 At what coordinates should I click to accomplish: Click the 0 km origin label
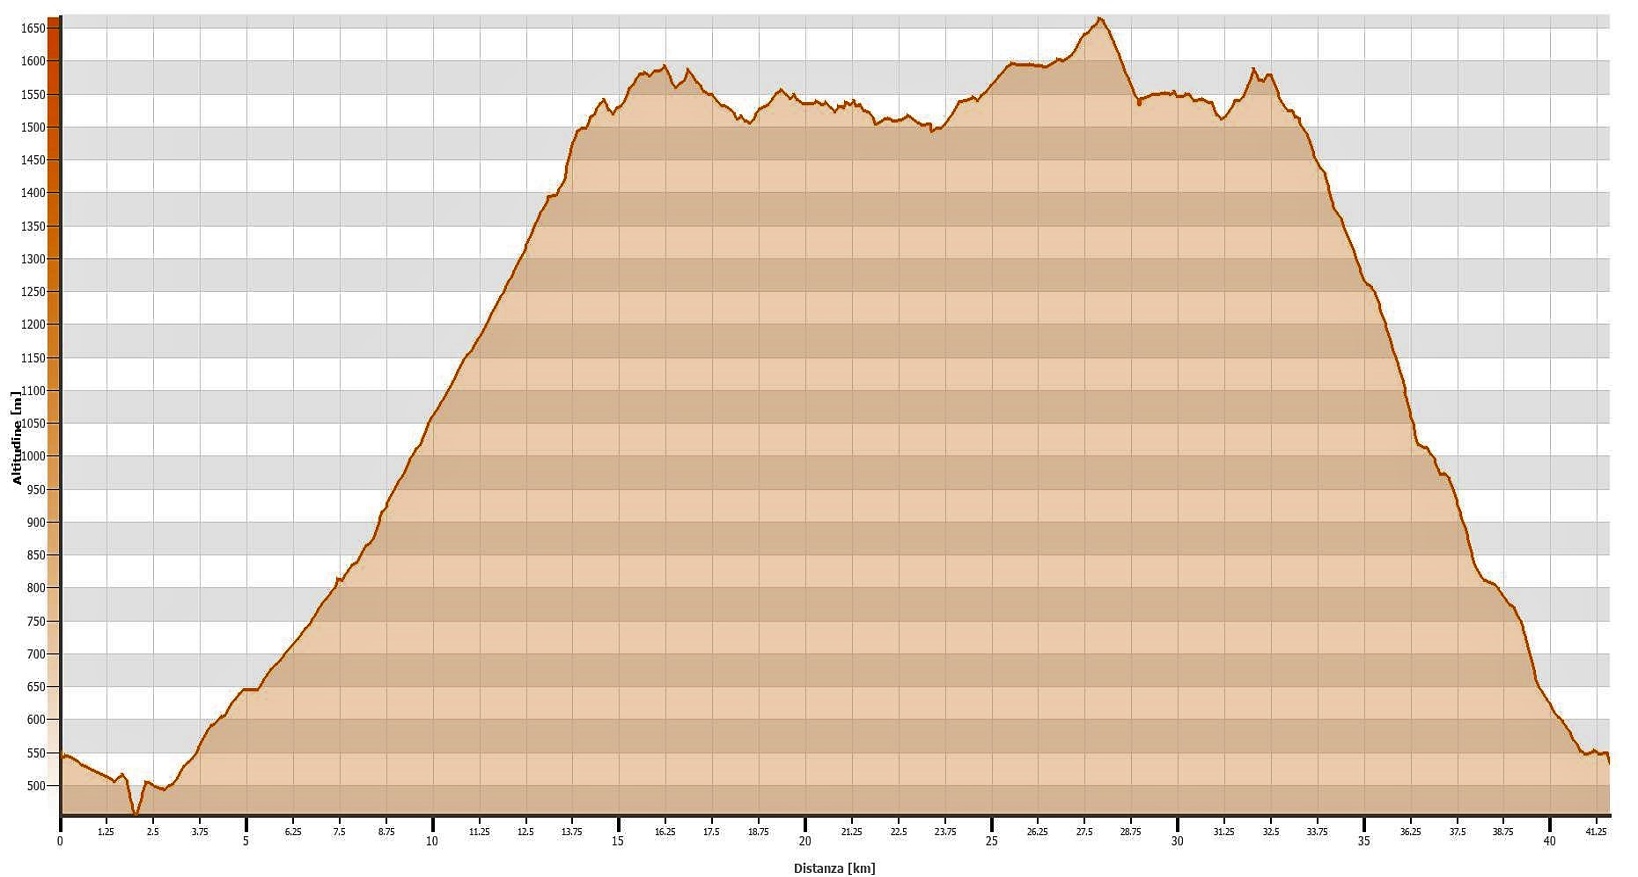click(60, 841)
